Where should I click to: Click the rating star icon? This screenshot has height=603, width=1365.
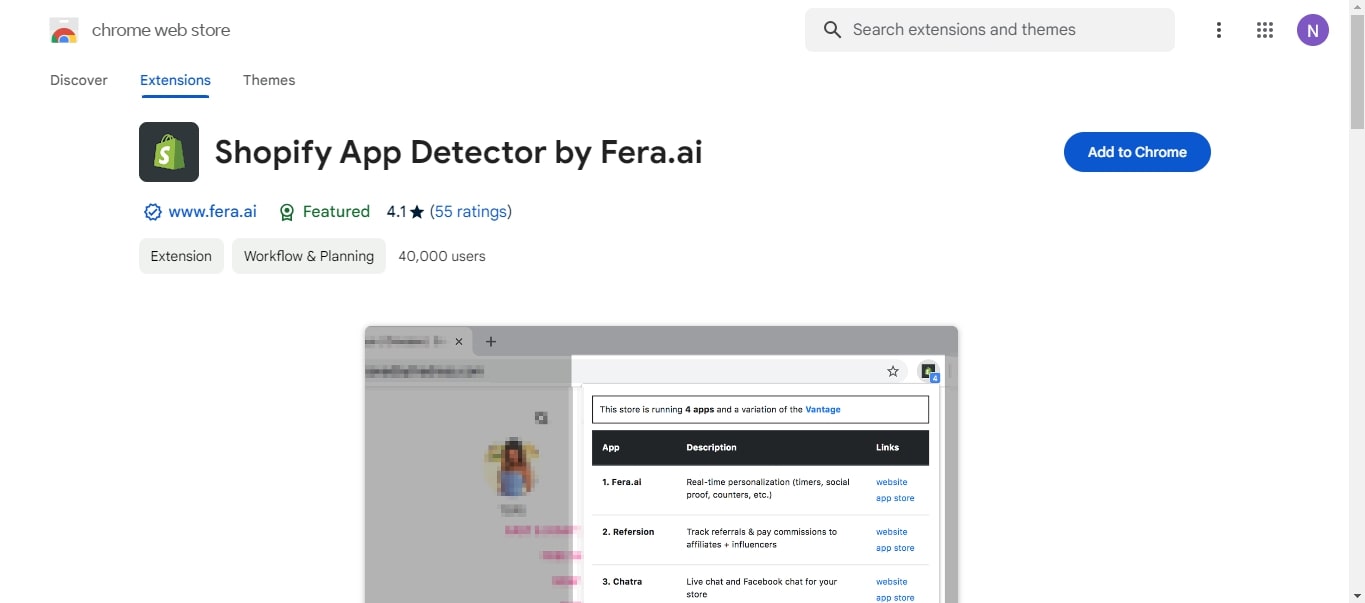coord(417,212)
